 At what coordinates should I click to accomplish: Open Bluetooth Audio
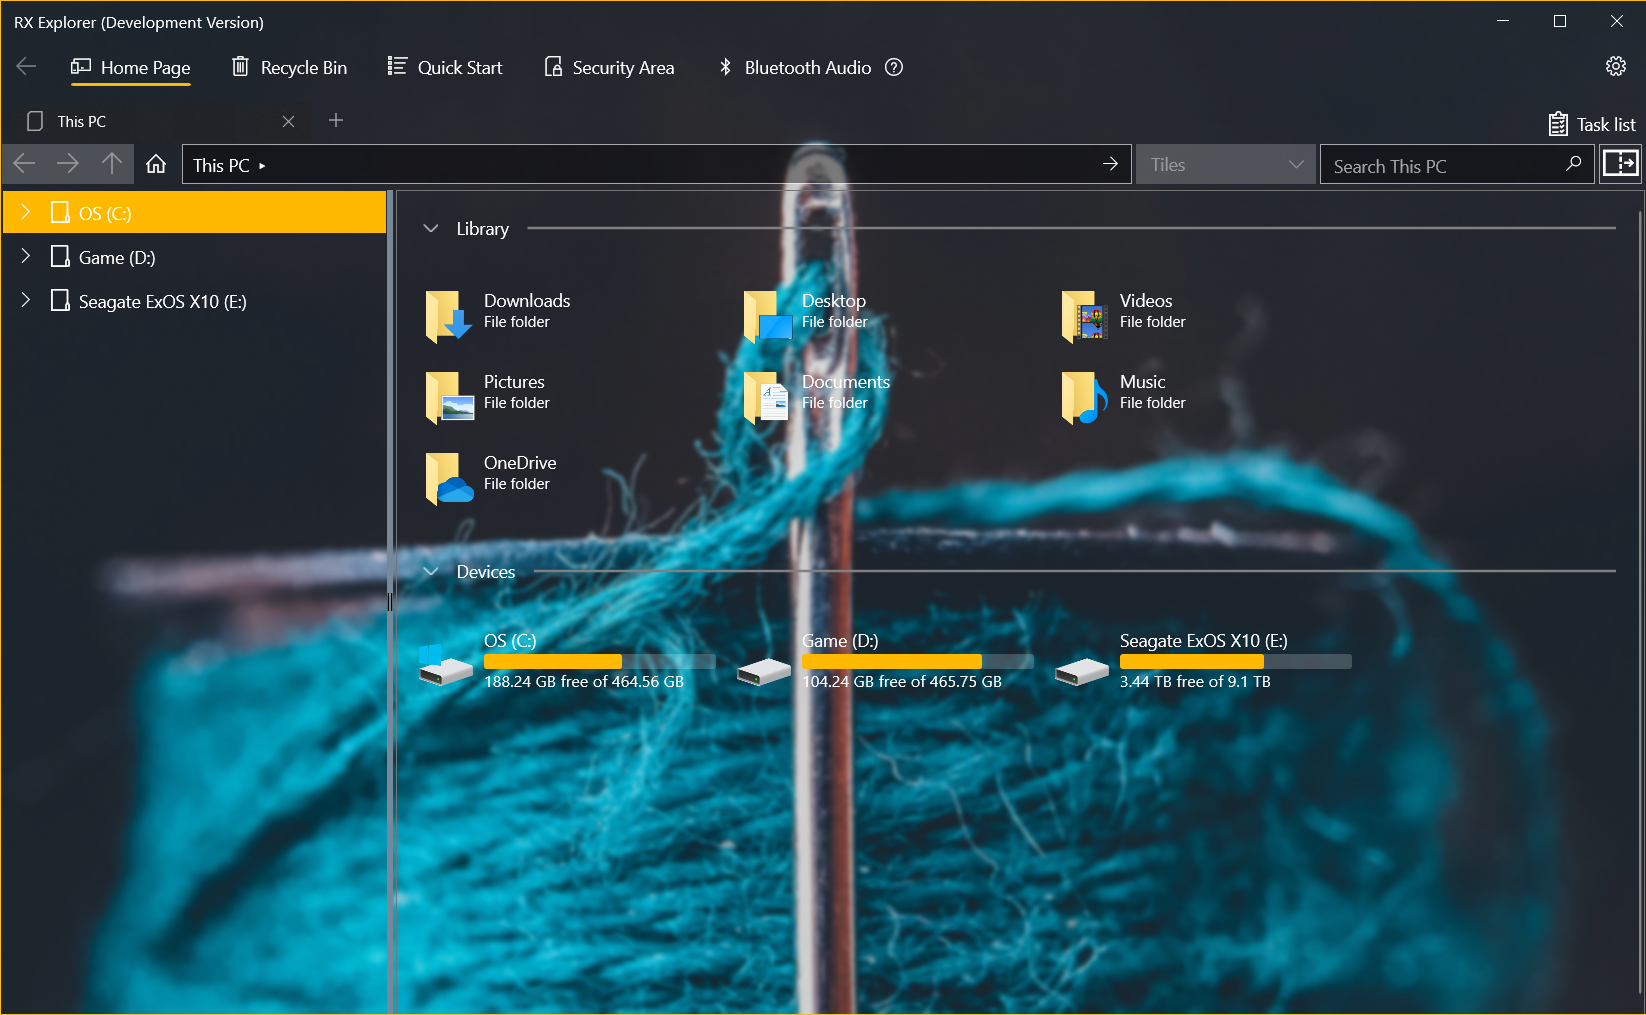(795, 68)
